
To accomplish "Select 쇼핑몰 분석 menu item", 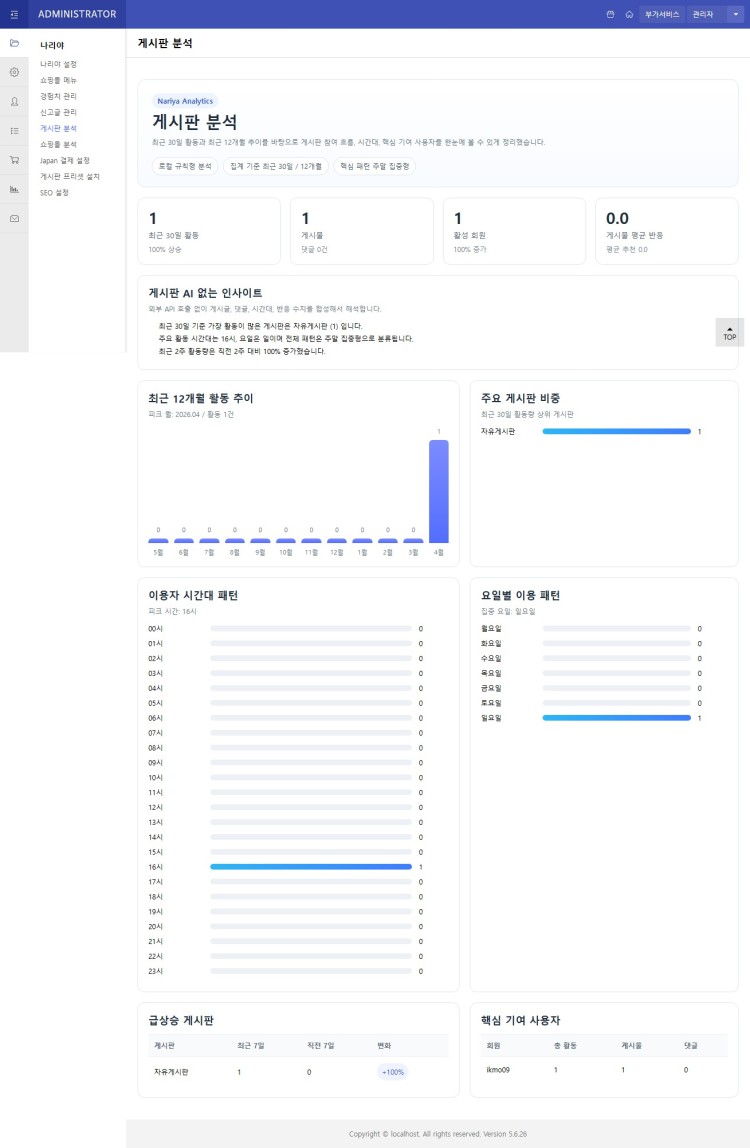I will coord(58,144).
